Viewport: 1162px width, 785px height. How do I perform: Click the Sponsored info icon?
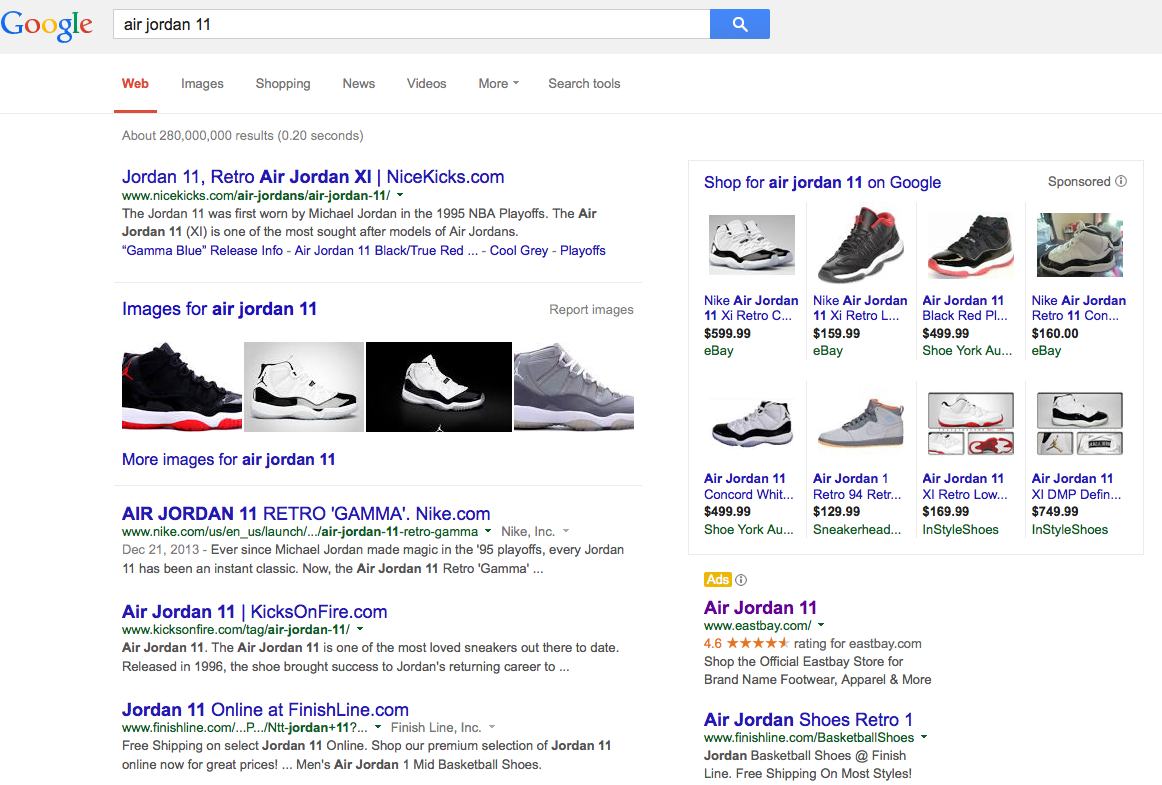(x=1121, y=181)
